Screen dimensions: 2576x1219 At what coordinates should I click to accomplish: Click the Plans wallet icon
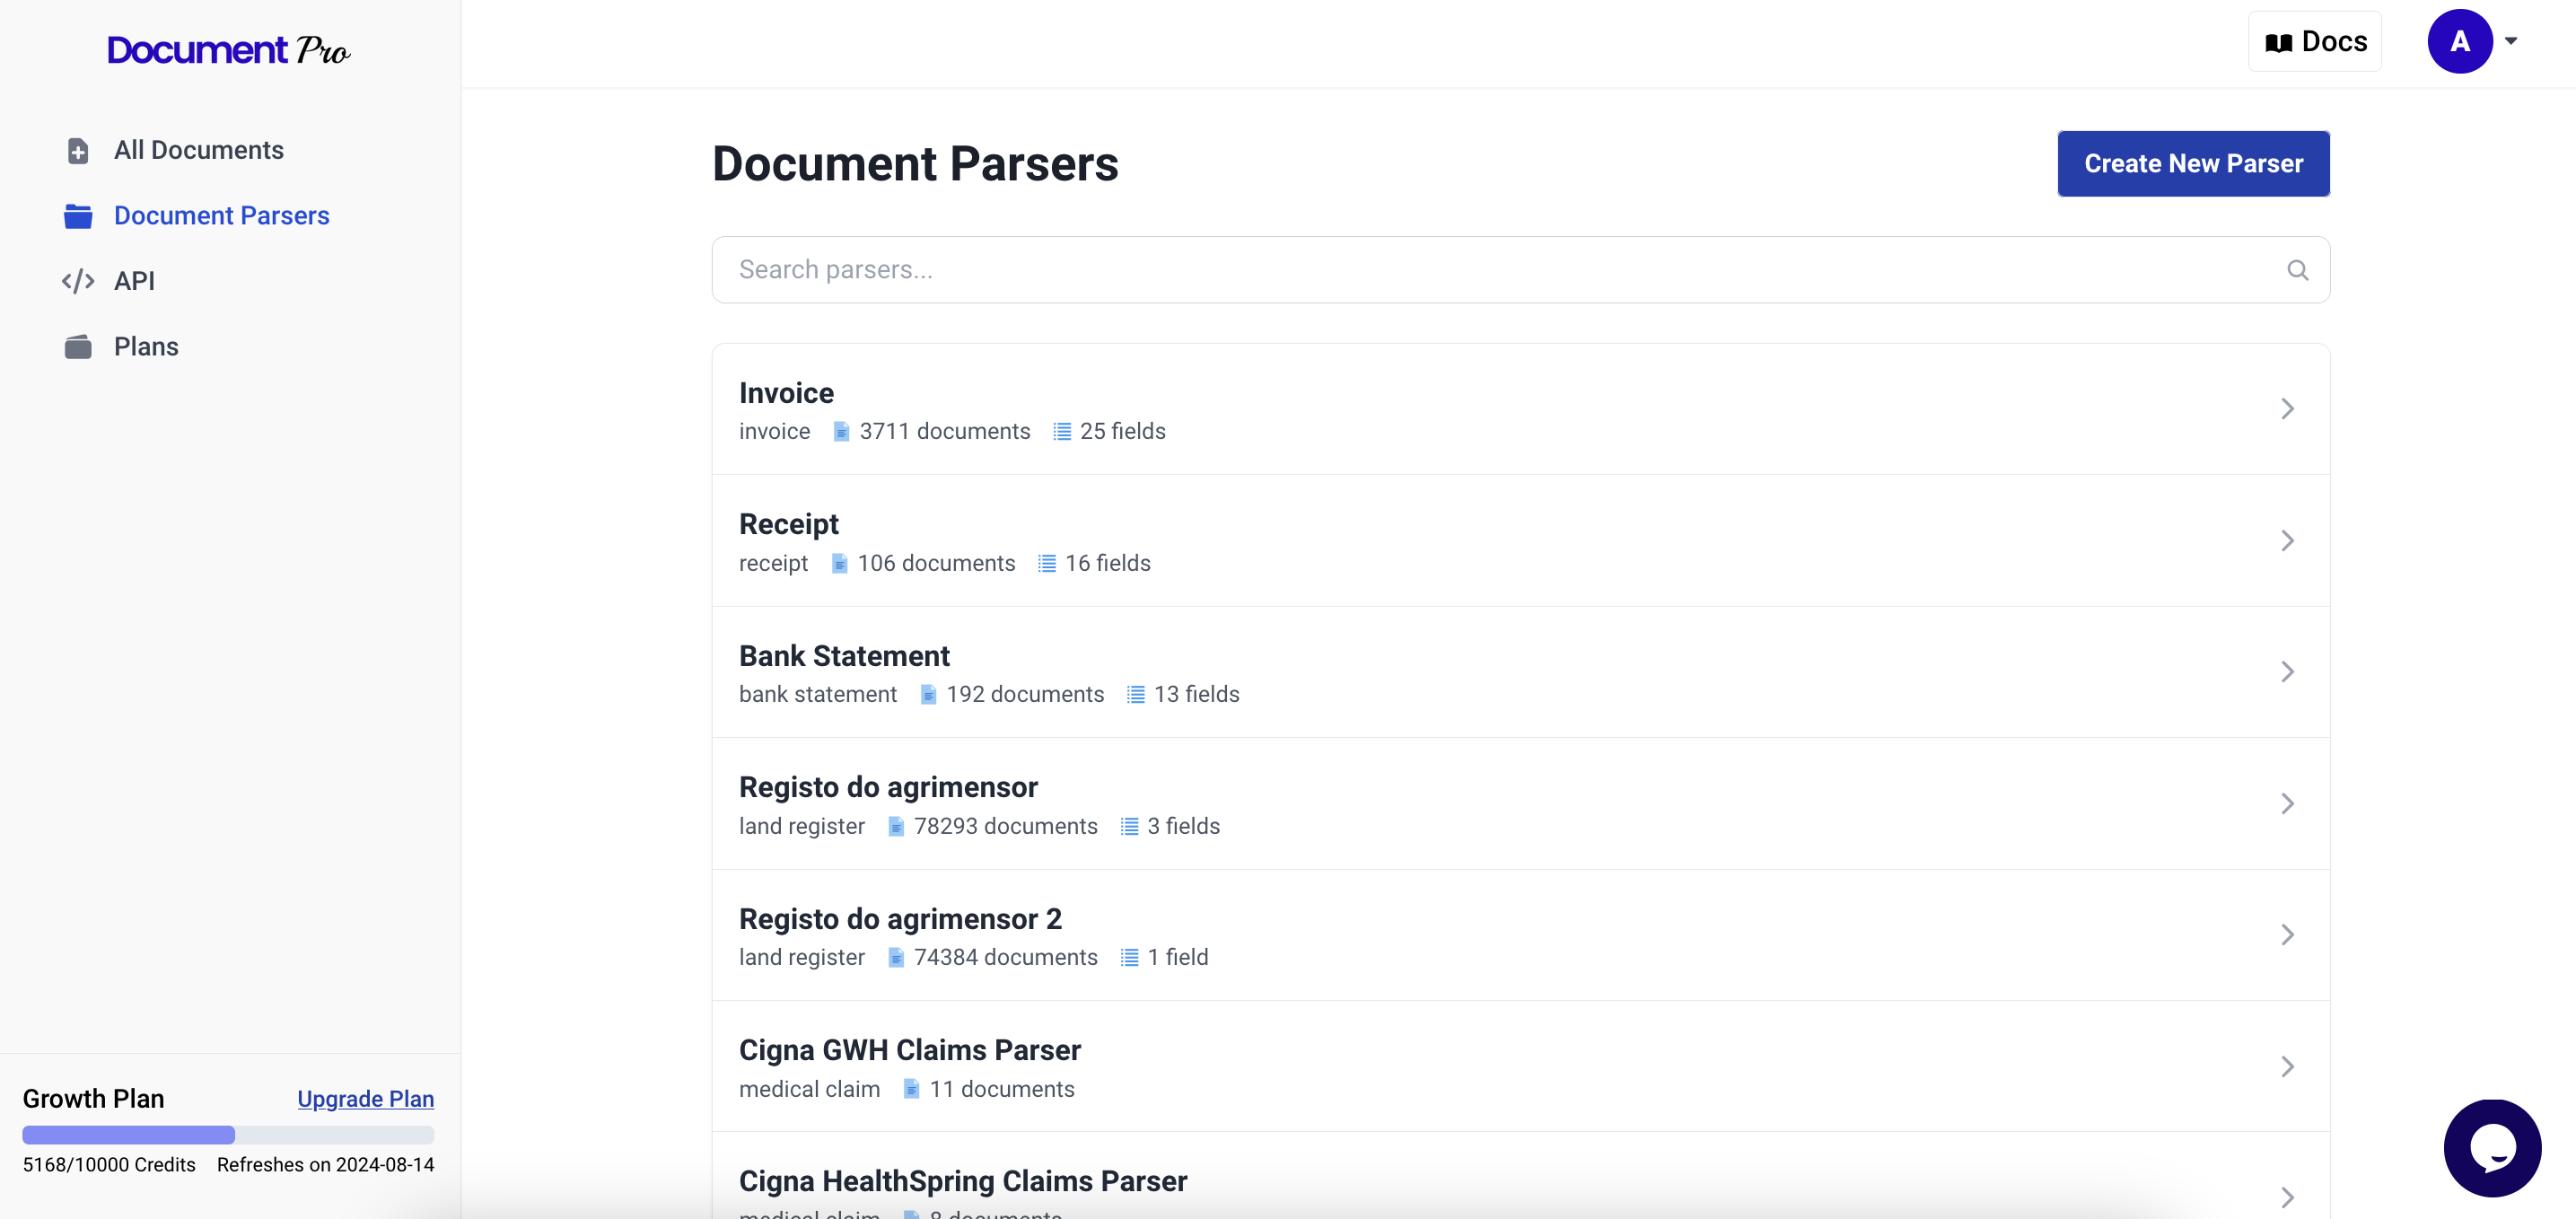click(x=78, y=347)
